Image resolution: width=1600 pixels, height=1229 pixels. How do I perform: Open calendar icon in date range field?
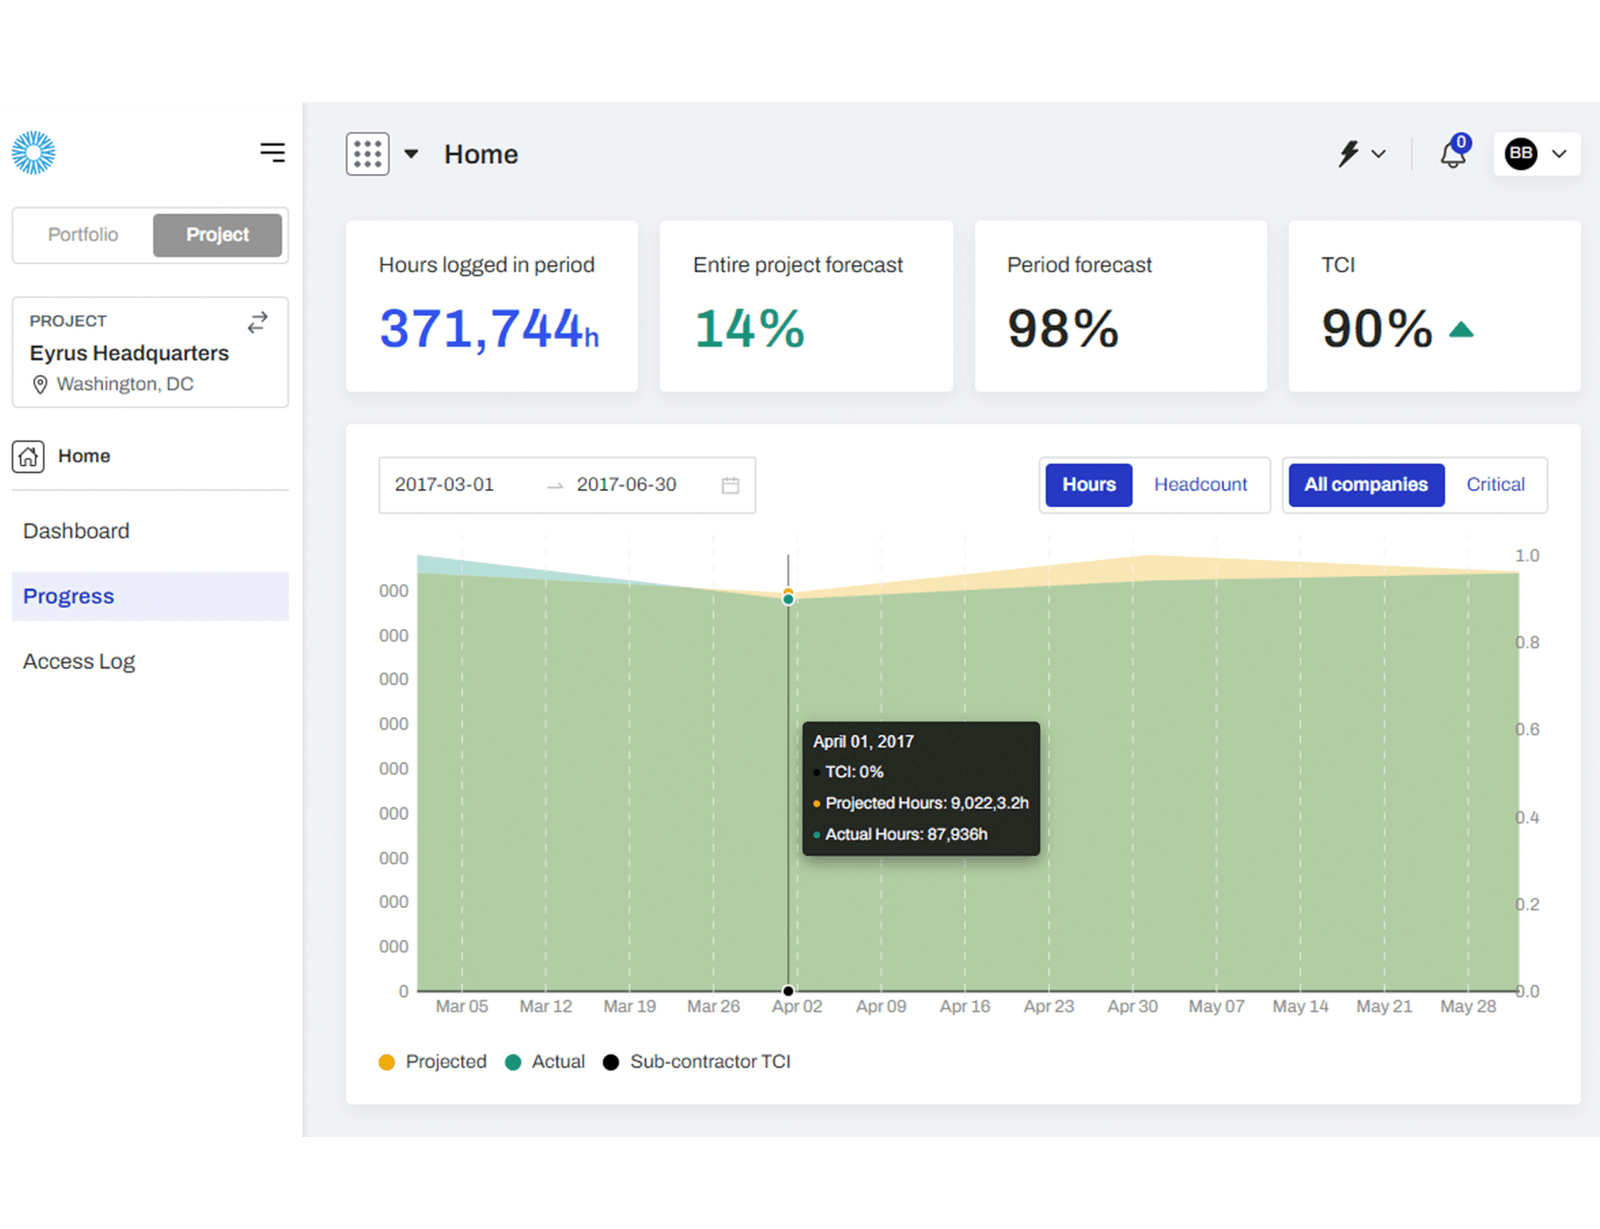(731, 485)
